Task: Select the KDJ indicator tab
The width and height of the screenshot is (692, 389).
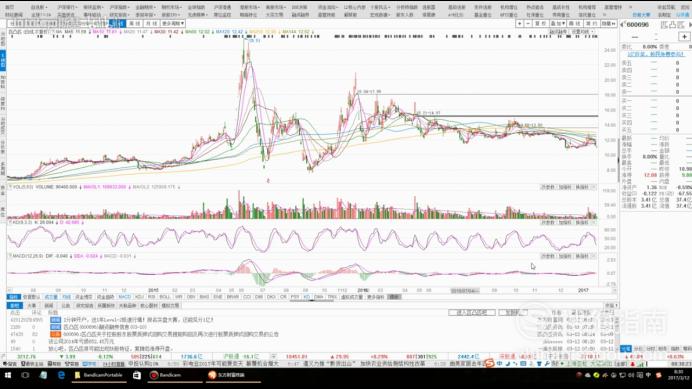Action: 139,297
